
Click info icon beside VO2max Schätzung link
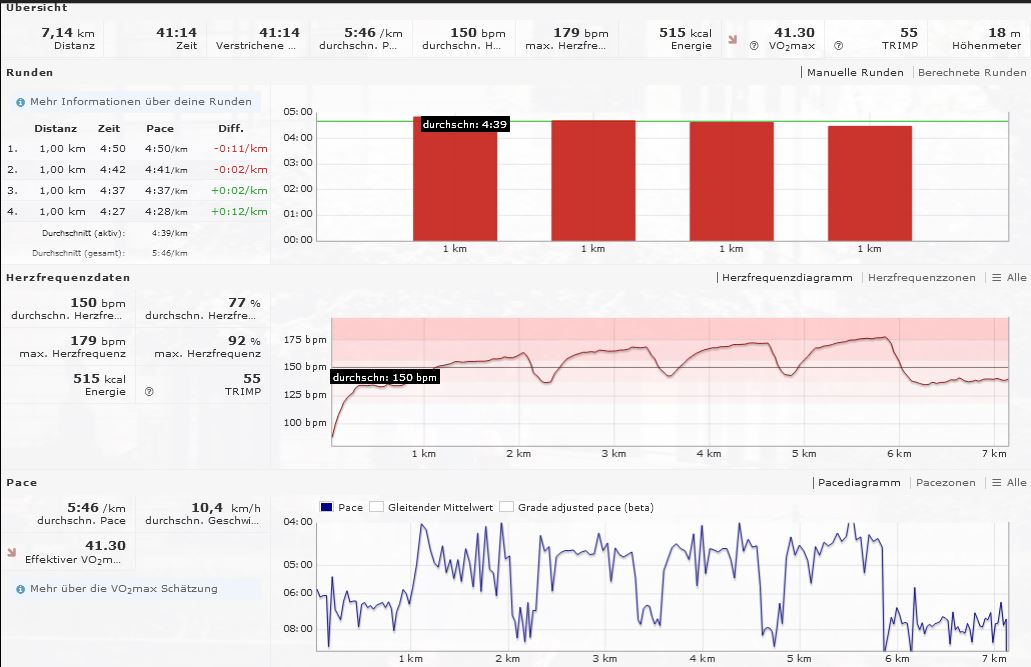point(20,589)
